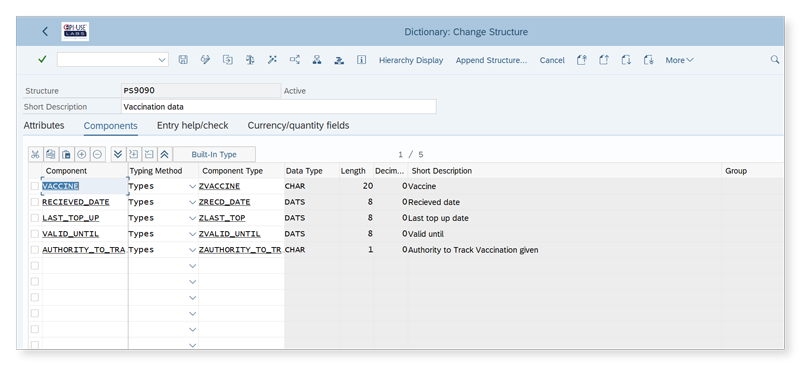Image resolution: width=800 pixels, height=365 pixels.
Task: Open Typing Method dropdown for LAST_TOP_UP
Action: [192, 218]
